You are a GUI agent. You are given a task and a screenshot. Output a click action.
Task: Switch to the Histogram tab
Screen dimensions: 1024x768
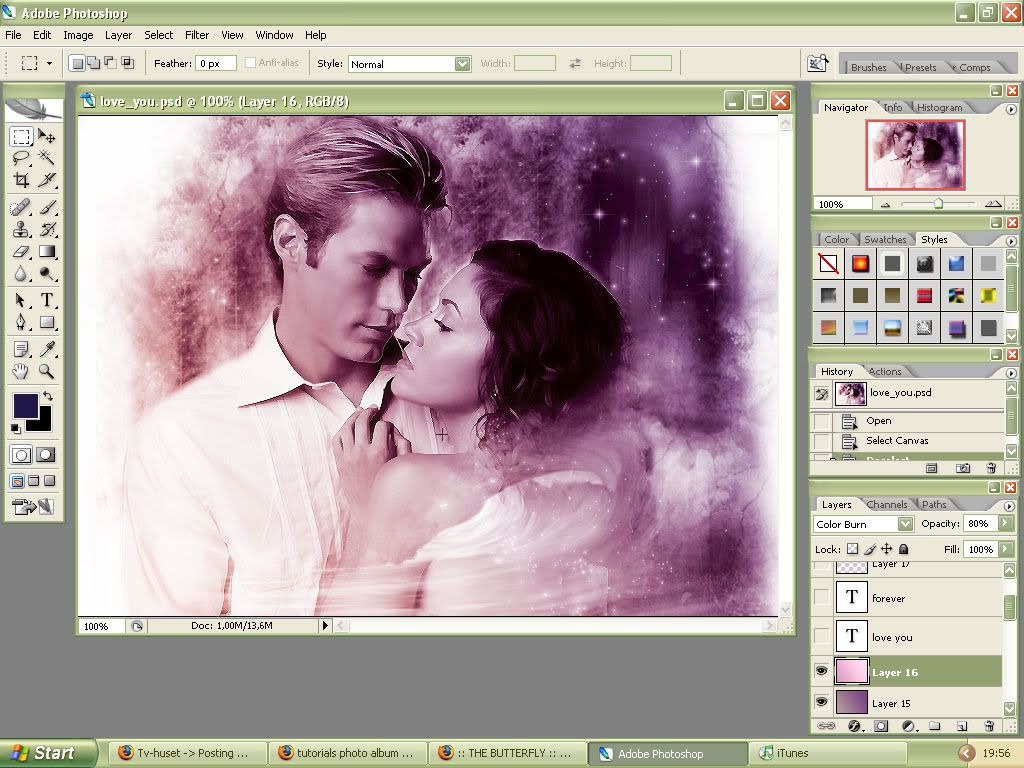[939, 107]
